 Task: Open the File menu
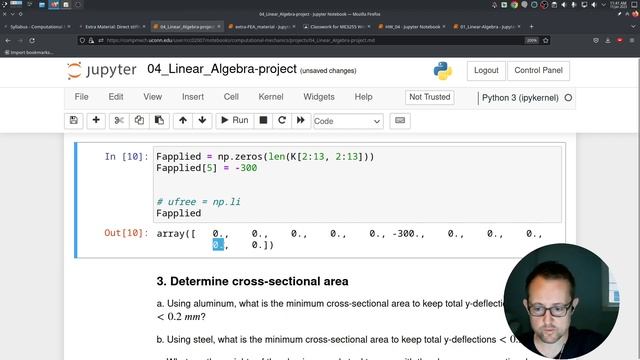coord(81,97)
